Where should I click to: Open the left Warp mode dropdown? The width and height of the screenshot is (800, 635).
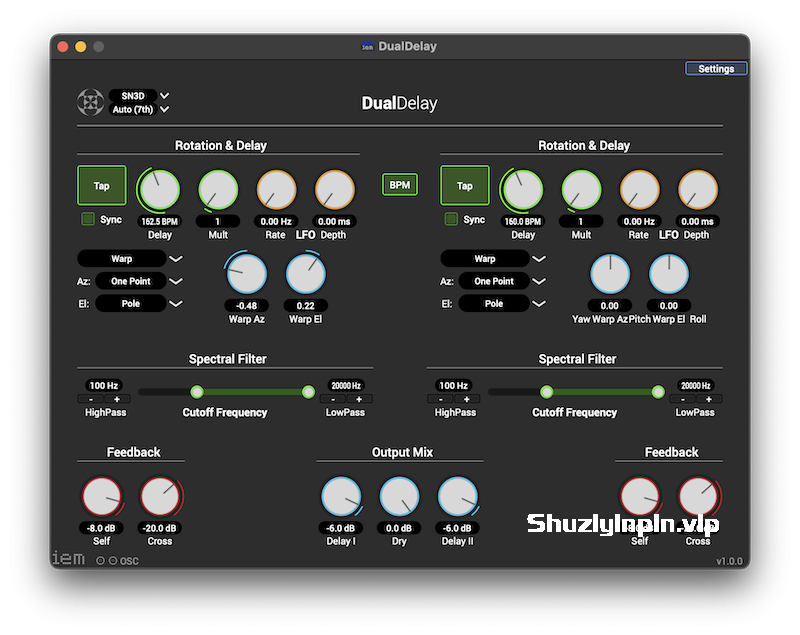point(130,259)
